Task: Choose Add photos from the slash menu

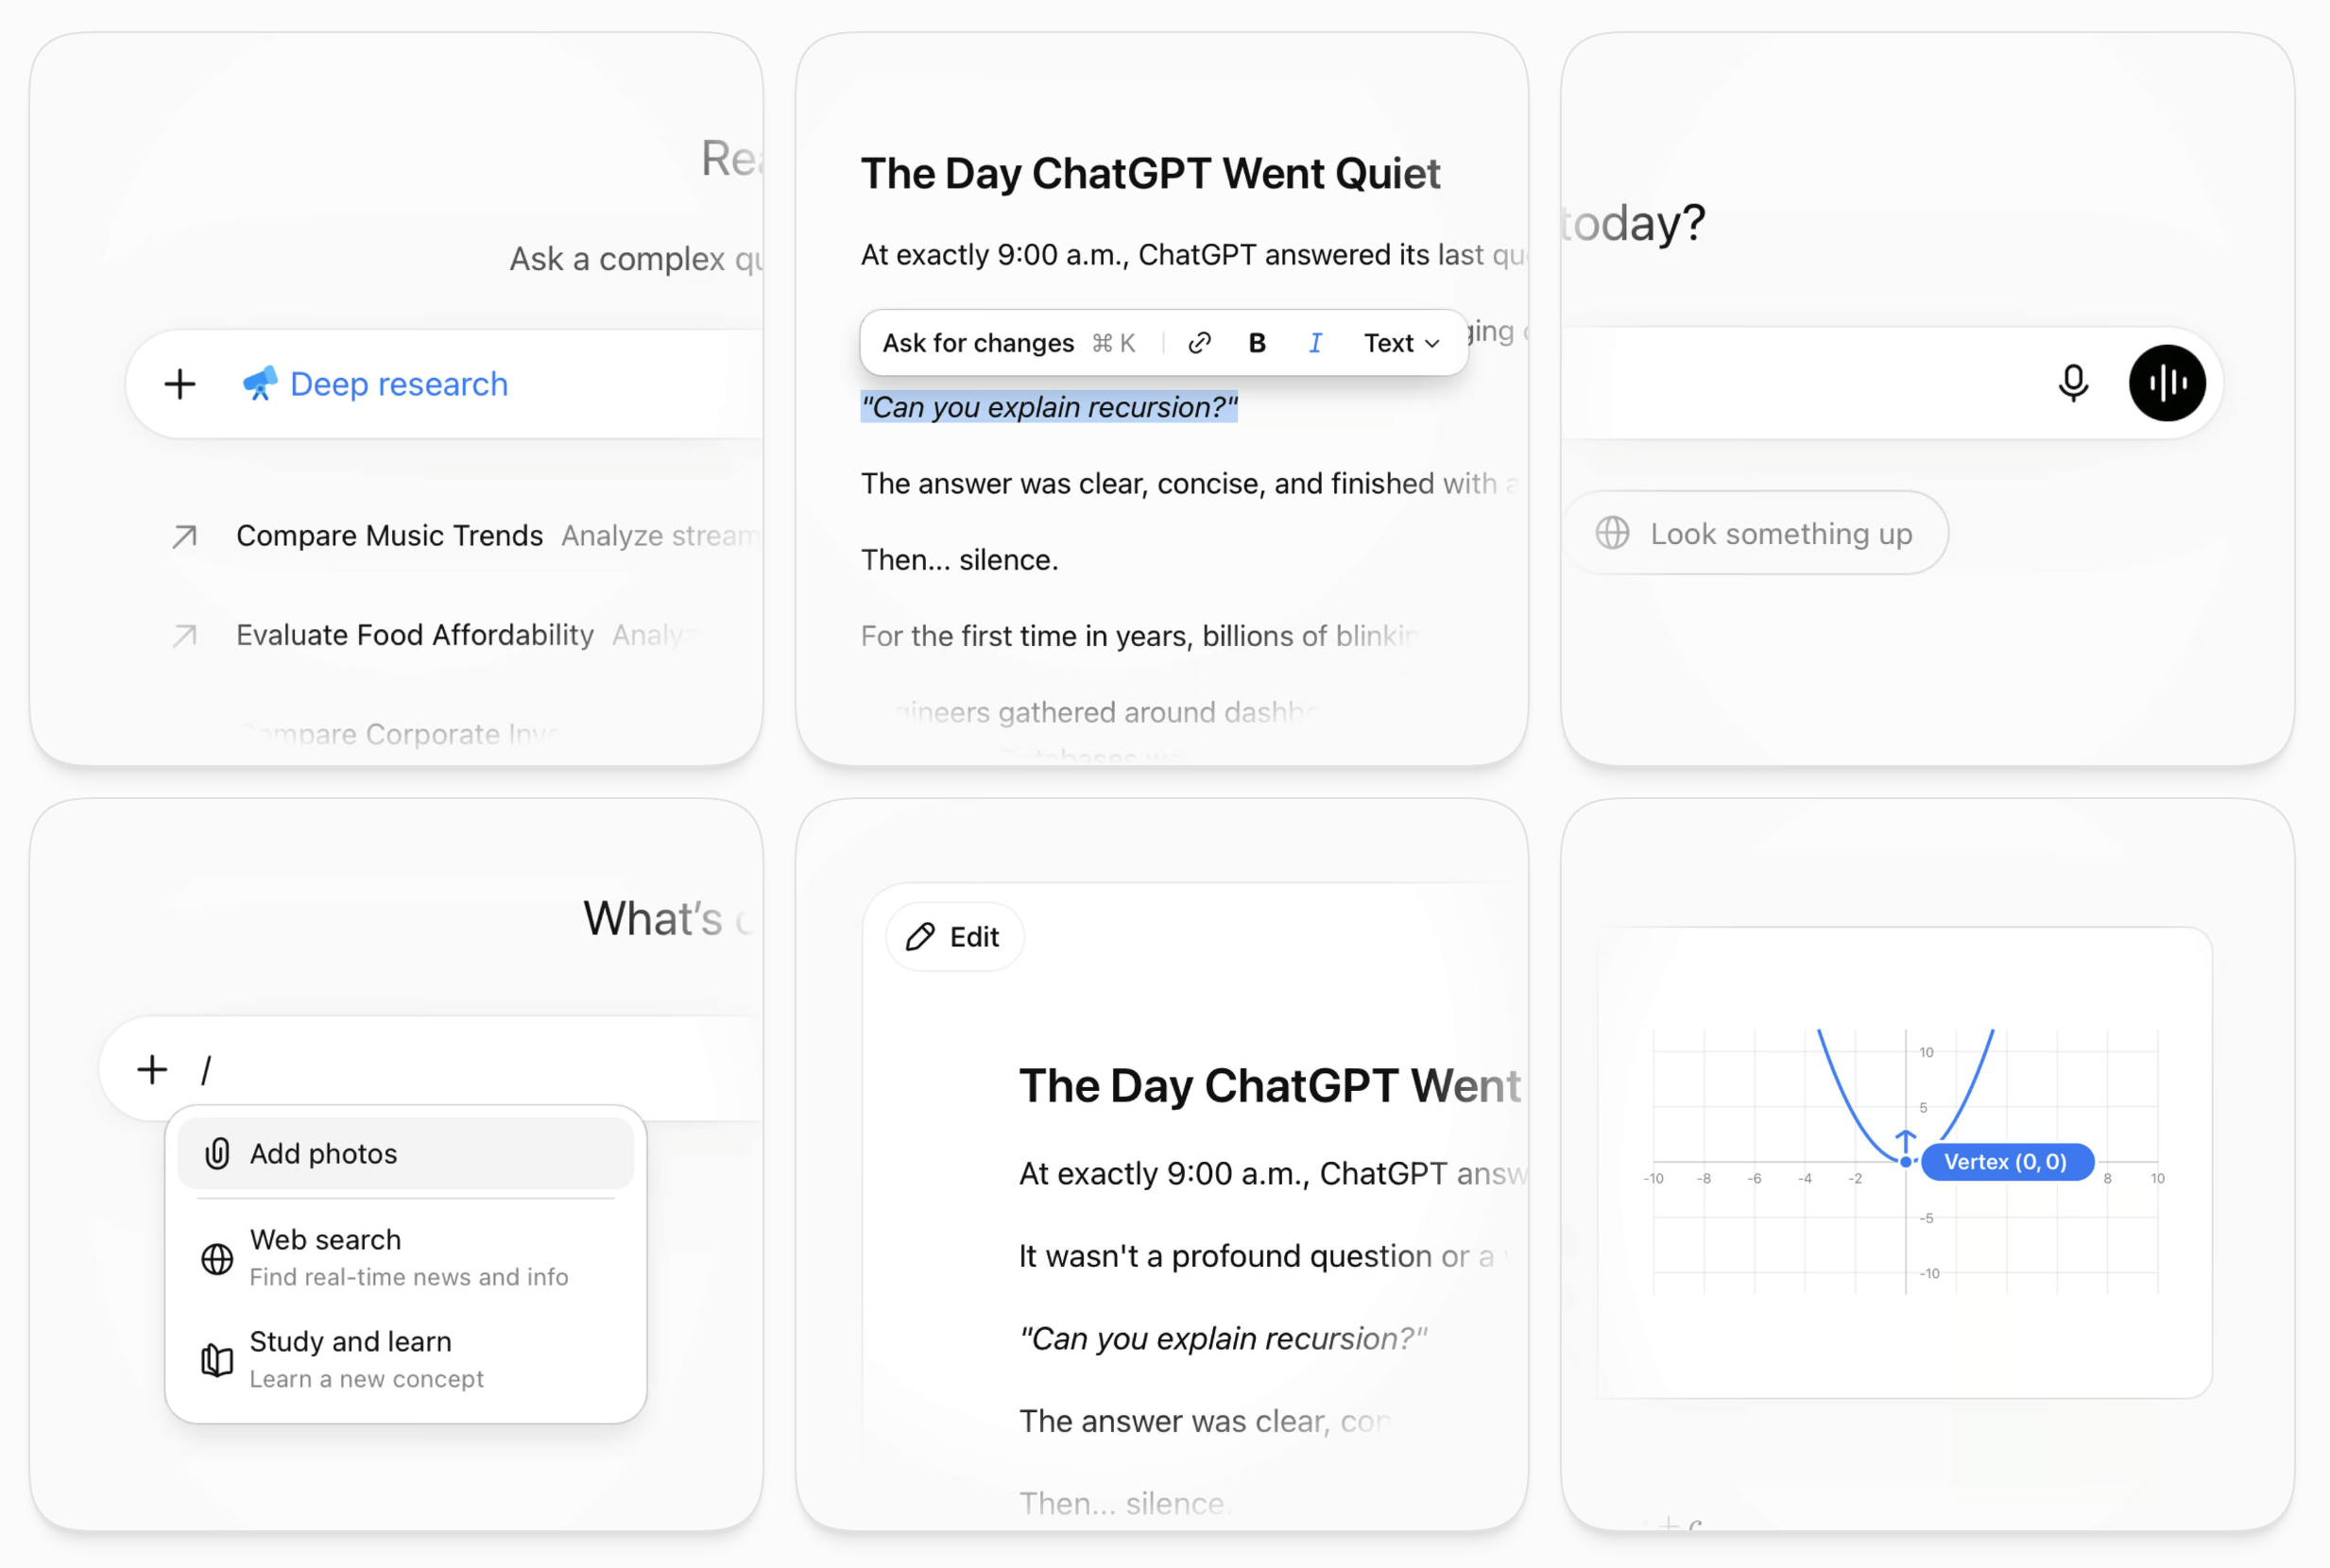Action: pyautogui.click(x=405, y=1153)
